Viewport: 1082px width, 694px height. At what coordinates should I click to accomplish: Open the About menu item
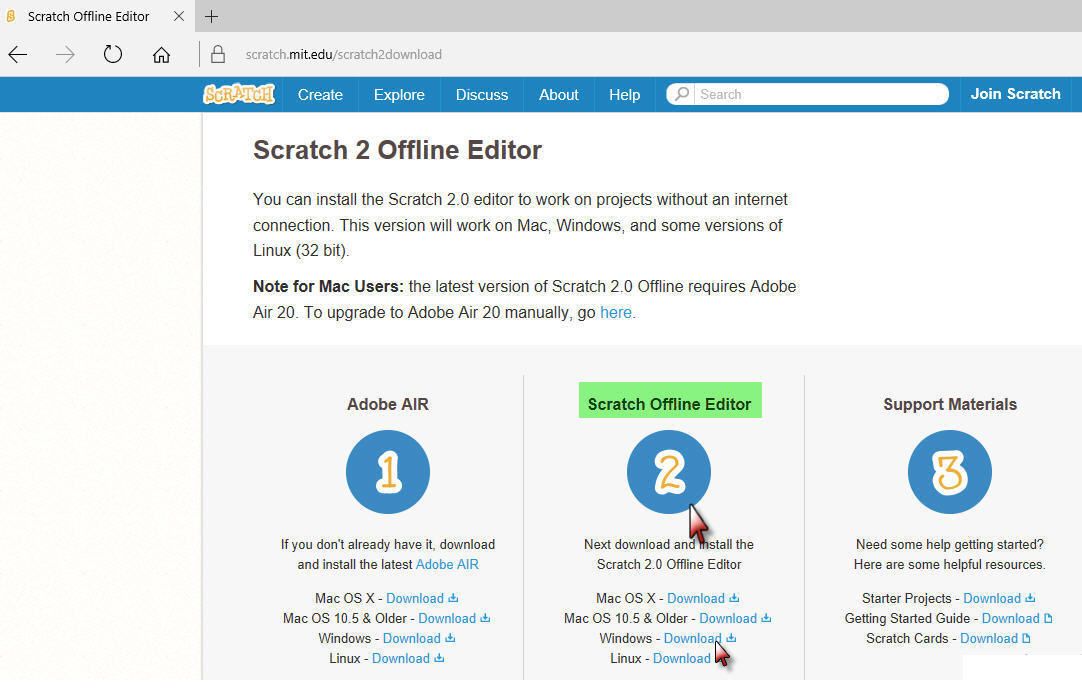pyautogui.click(x=558, y=95)
